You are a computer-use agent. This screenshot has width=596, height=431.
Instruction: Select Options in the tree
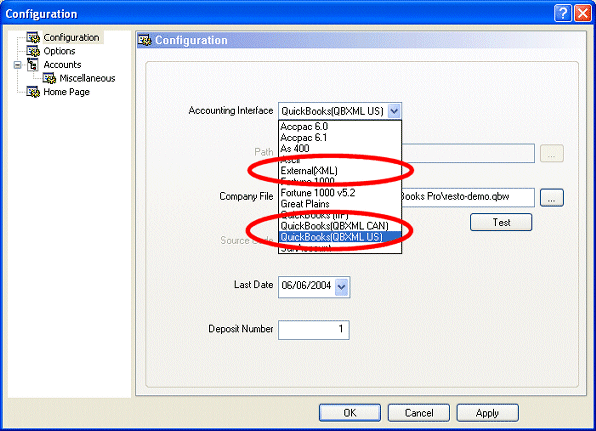(59, 51)
